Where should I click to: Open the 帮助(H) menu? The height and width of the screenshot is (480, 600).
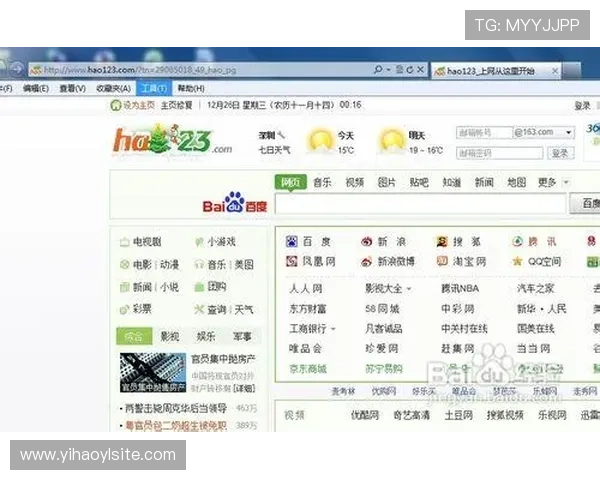point(191,88)
